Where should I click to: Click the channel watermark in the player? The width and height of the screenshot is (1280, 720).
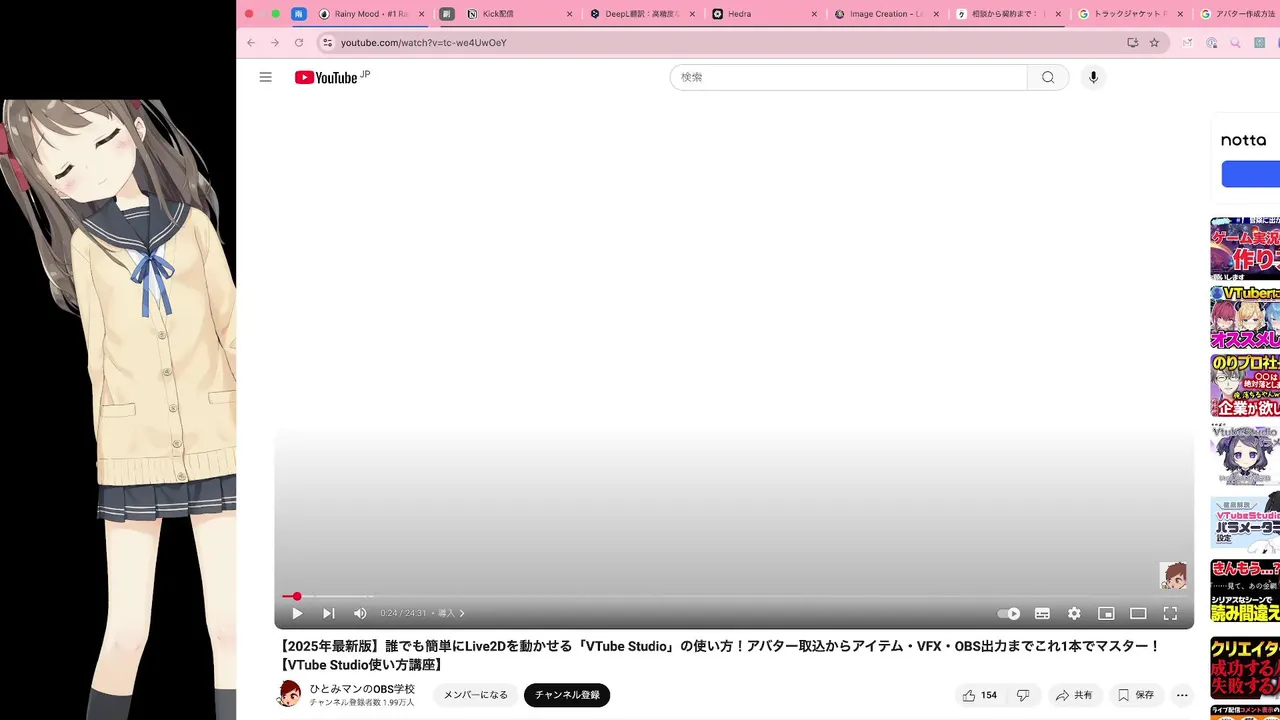tap(1173, 575)
